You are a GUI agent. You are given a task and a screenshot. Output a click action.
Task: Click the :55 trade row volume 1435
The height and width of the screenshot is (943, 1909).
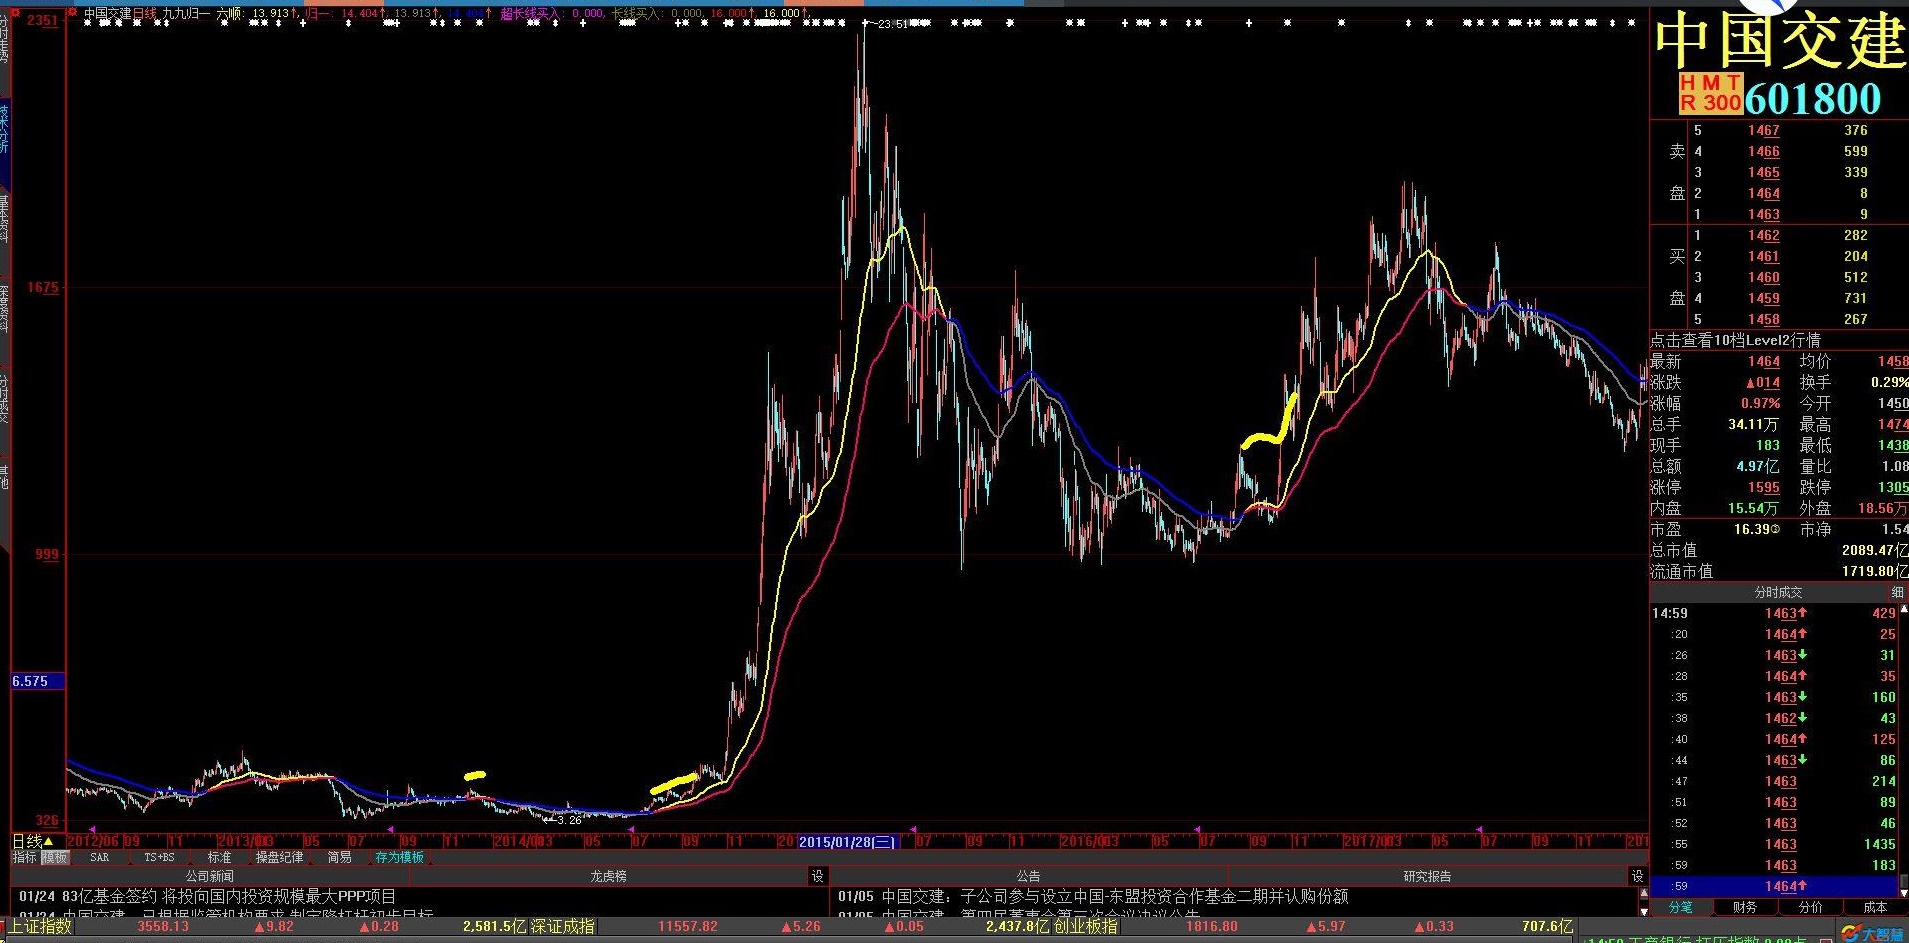pyautogui.click(x=1880, y=844)
